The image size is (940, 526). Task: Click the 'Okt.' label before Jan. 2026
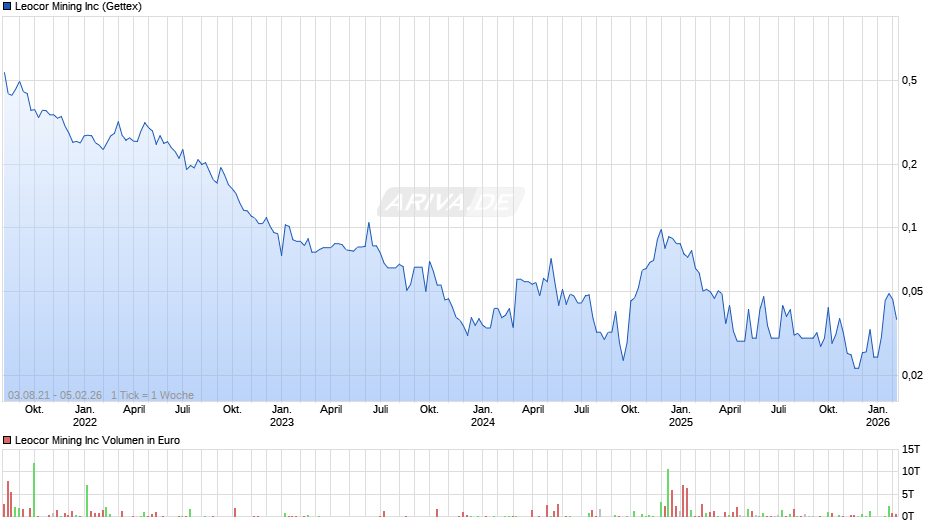pyautogui.click(x=828, y=410)
